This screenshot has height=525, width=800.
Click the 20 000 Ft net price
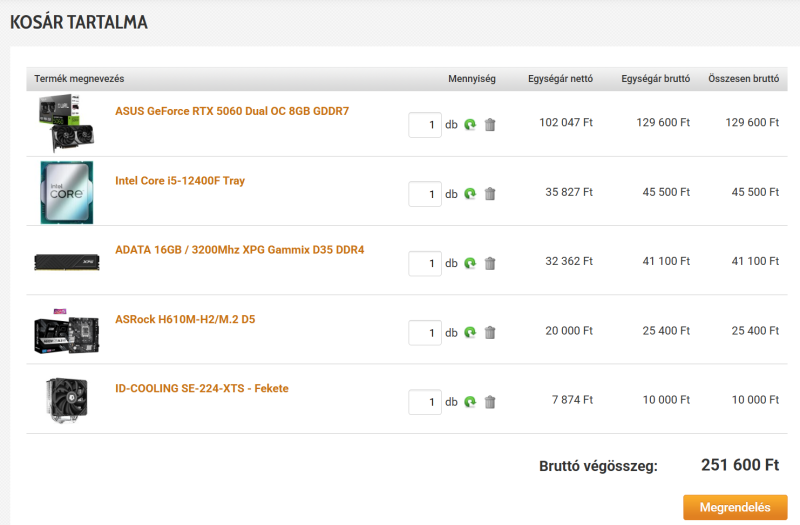click(569, 331)
